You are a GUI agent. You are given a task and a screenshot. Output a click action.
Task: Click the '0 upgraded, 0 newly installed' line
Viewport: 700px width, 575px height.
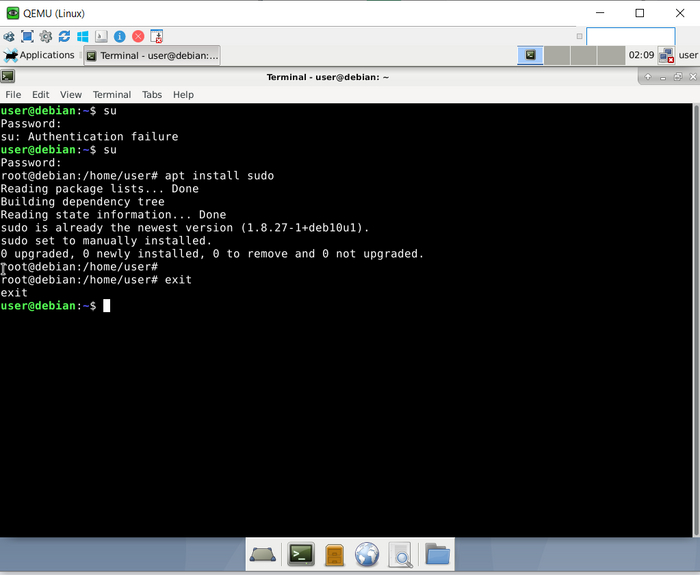pyautogui.click(x=212, y=254)
